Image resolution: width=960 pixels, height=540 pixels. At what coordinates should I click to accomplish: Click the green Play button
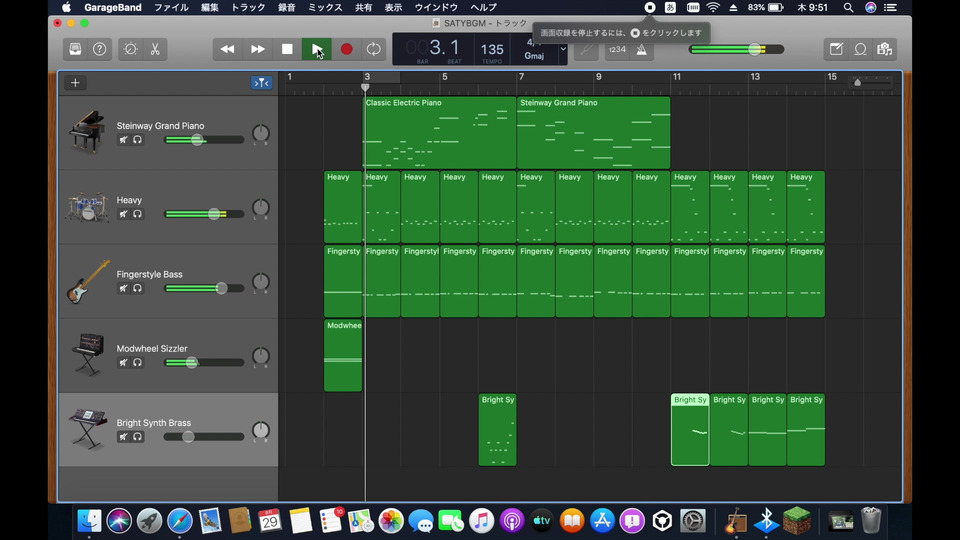point(317,49)
